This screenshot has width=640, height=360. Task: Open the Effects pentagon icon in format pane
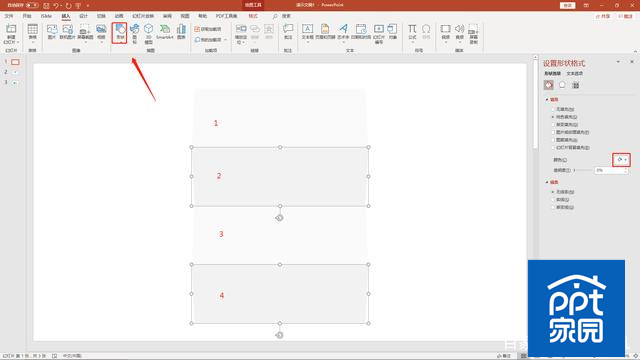coord(562,85)
